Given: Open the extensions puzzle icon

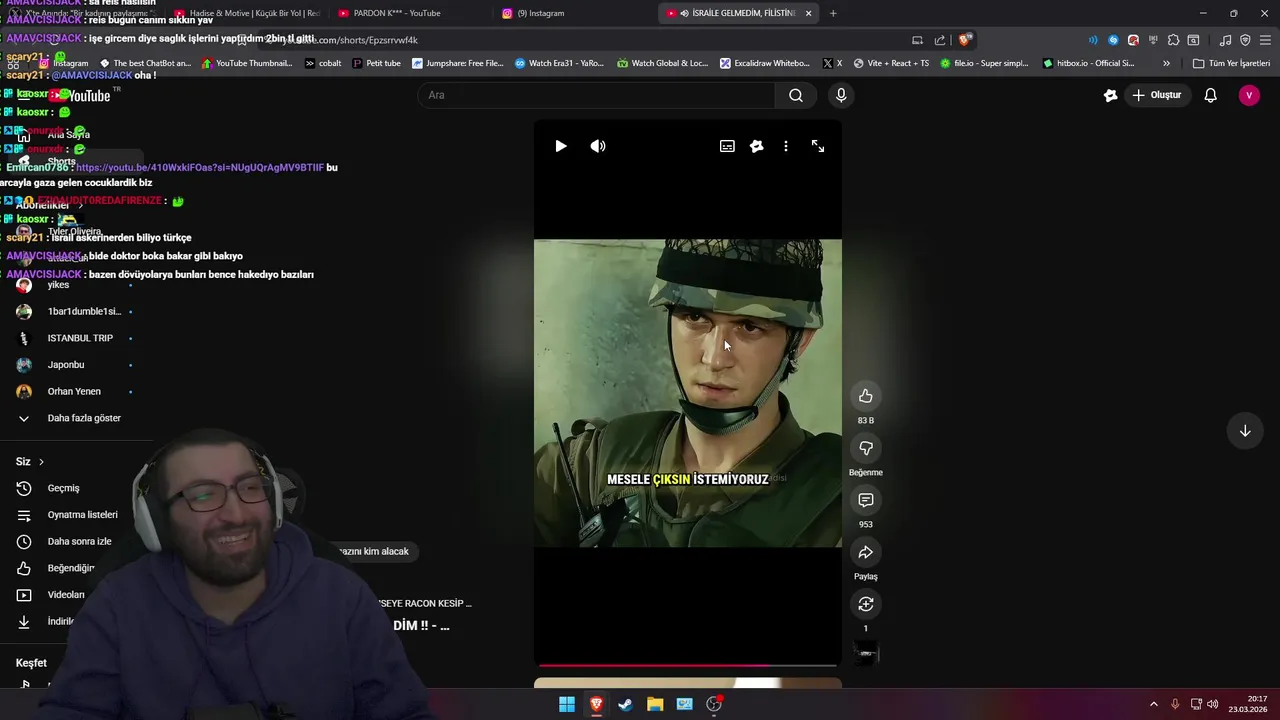Looking at the screenshot, I should click(1173, 40).
